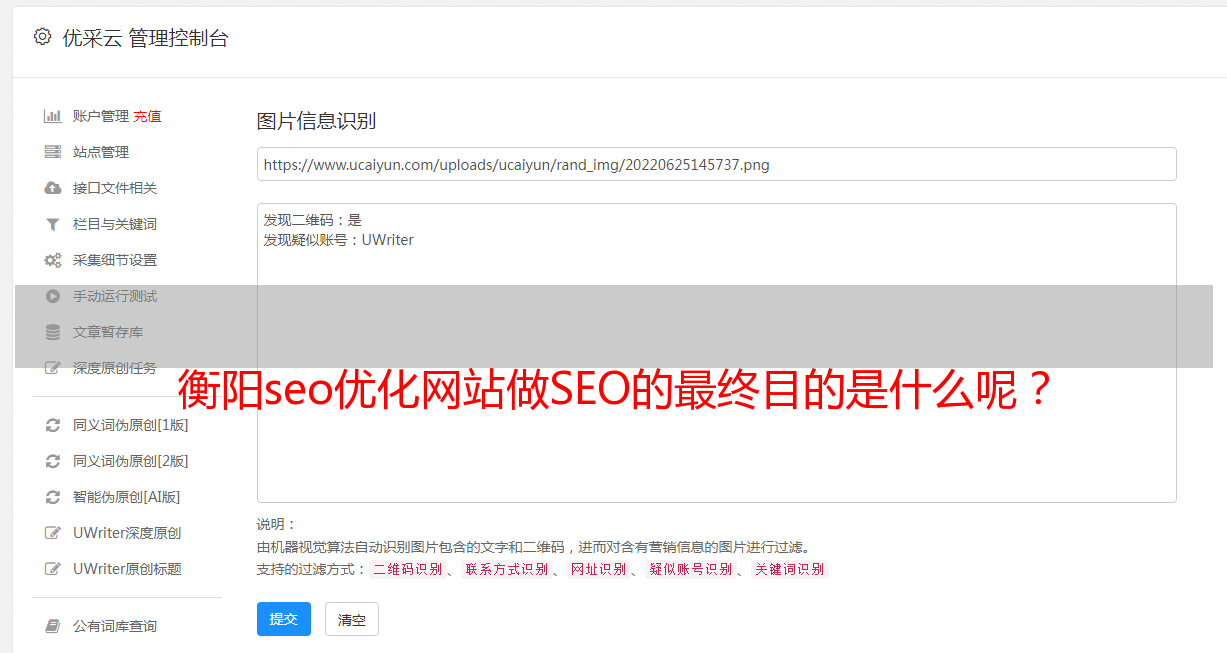Click the image URL input field
The height and width of the screenshot is (653, 1227).
(x=716, y=164)
